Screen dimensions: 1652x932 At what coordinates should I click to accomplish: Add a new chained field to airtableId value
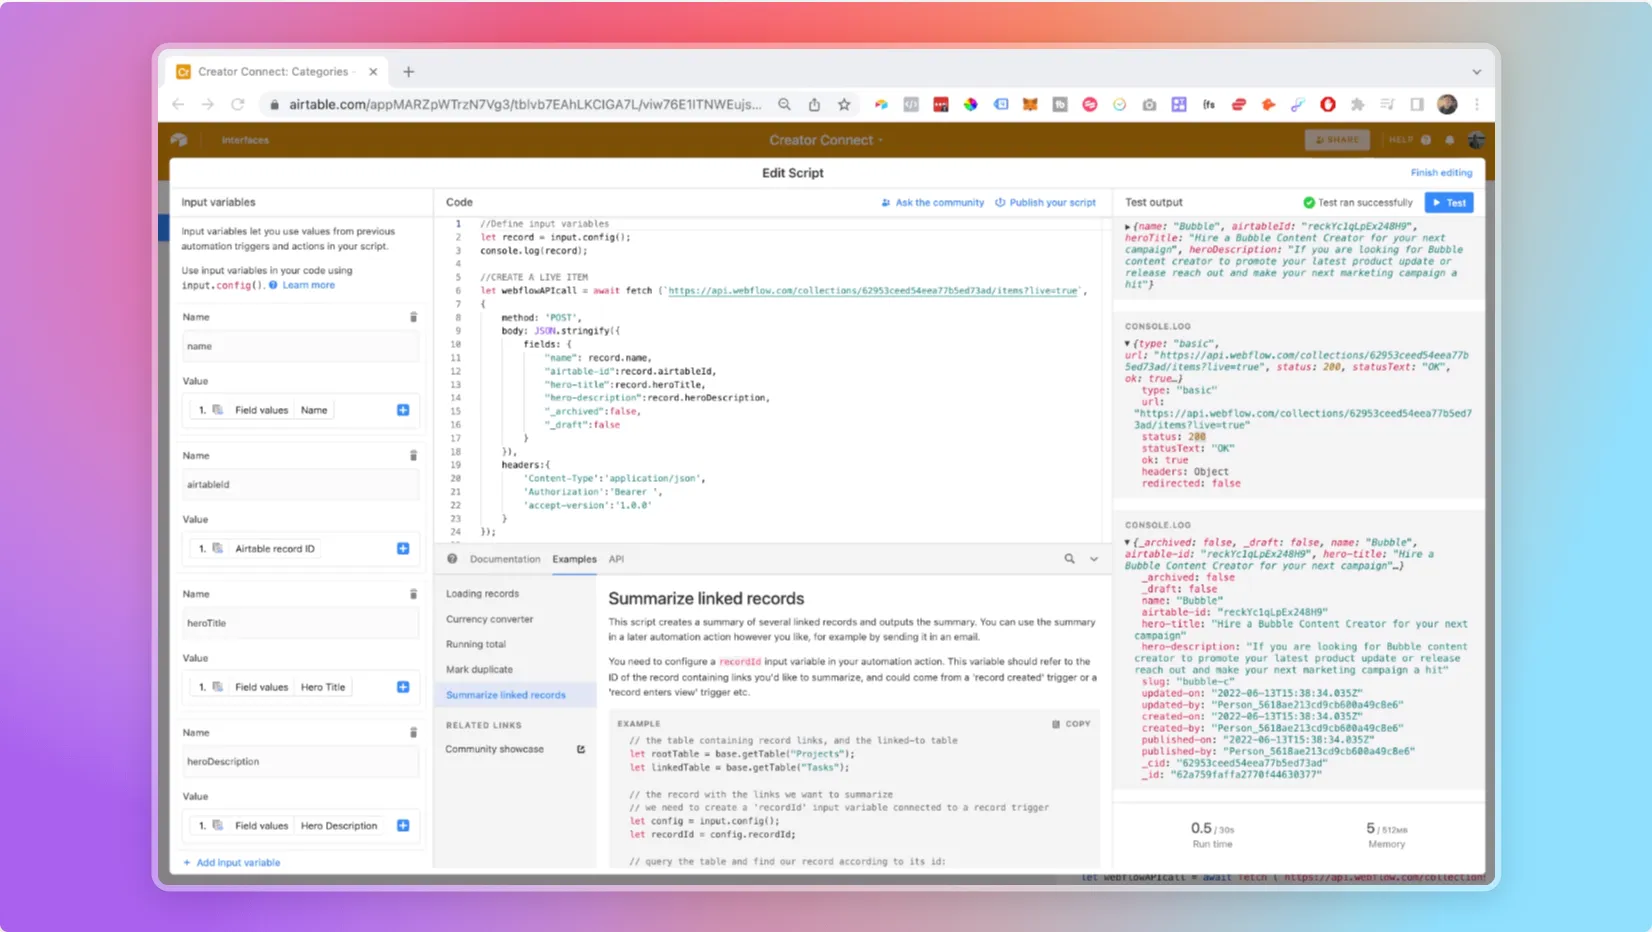[403, 548]
